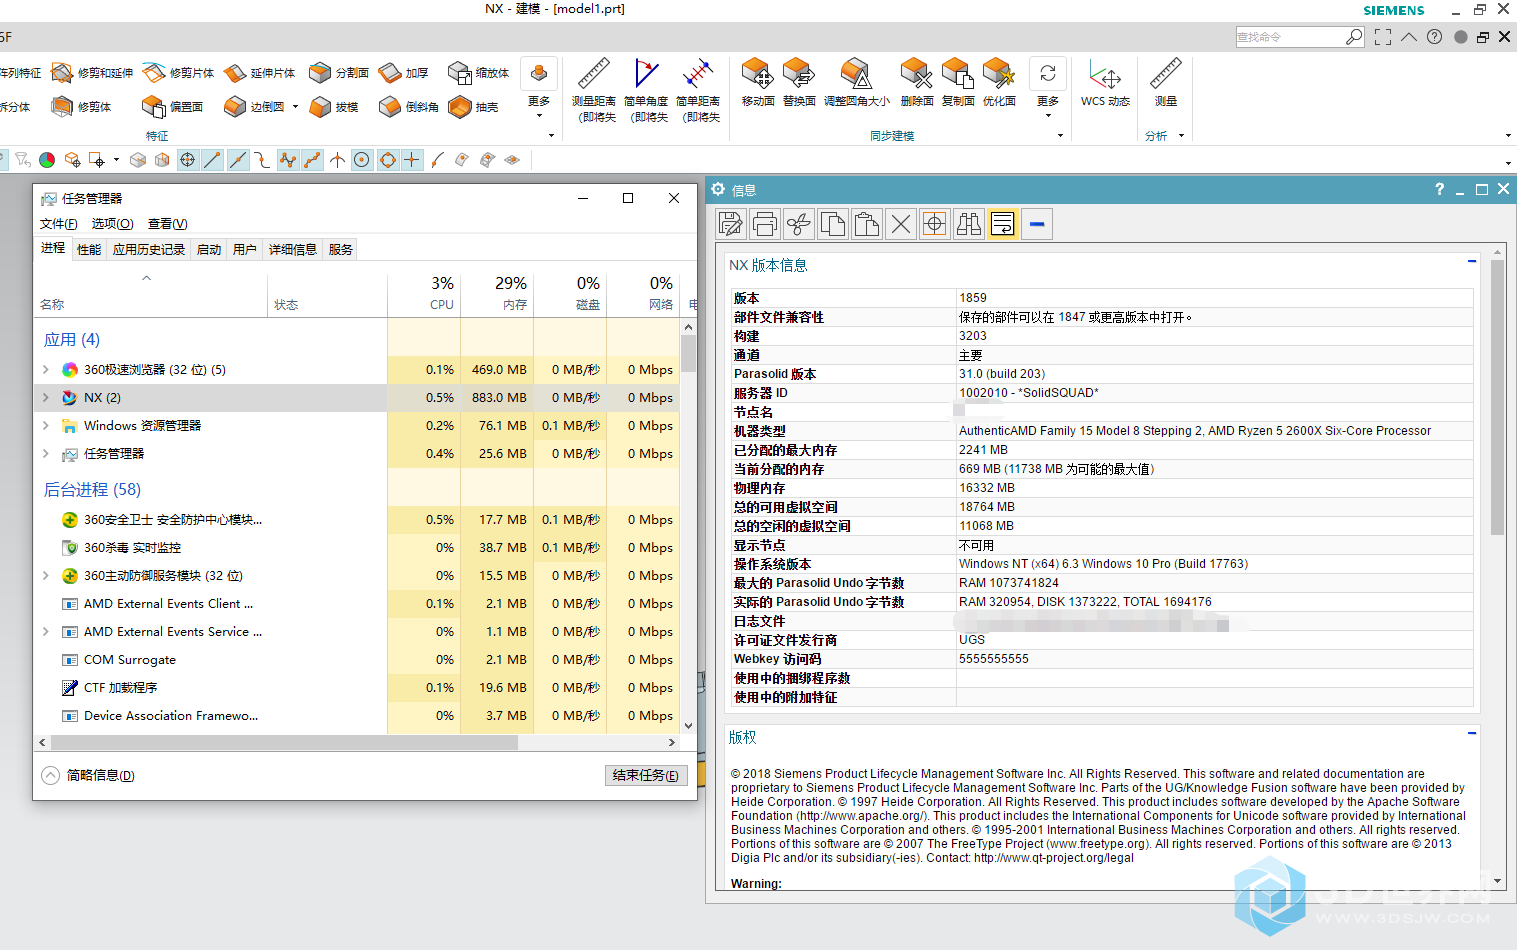1517x950 pixels.
Task: Select the 修剪体 trim body tool
Action: coord(81,106)
